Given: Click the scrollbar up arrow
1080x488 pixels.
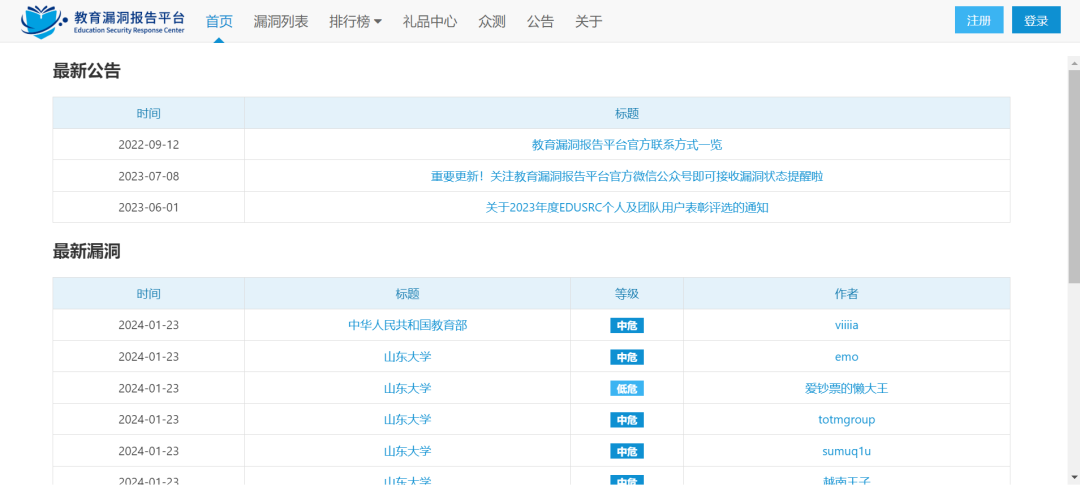Looking at the screenshot, I should click(1074, 62).
